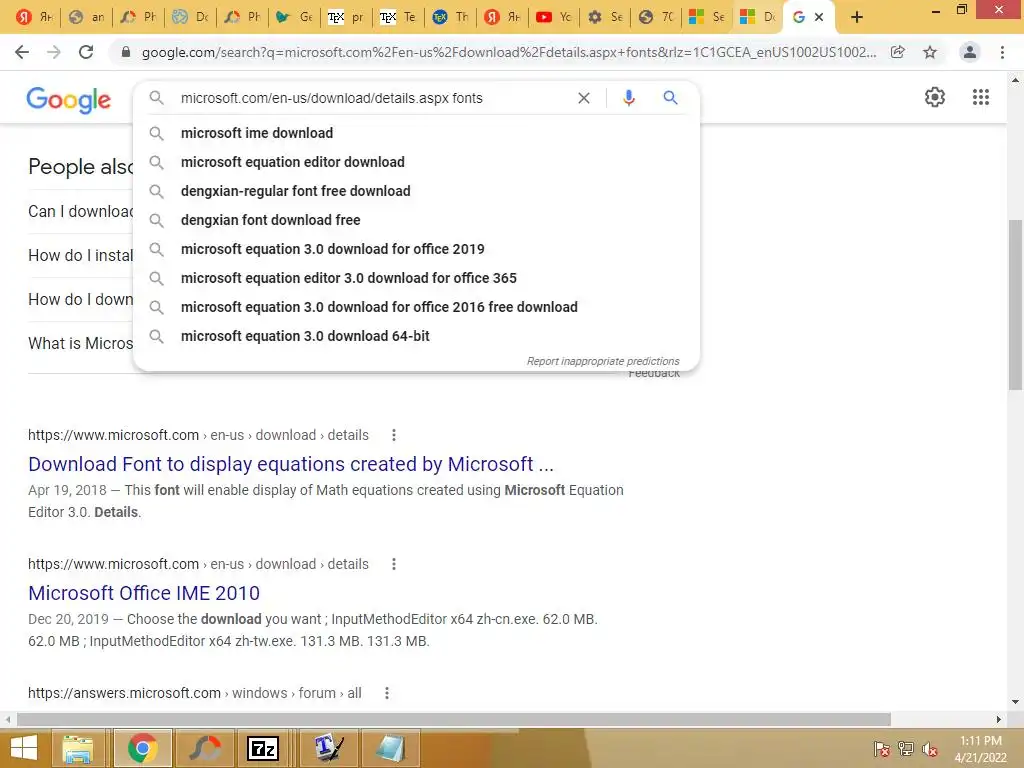
Task: Open the Chrome profile avatar
Action: tap(970, 52)
